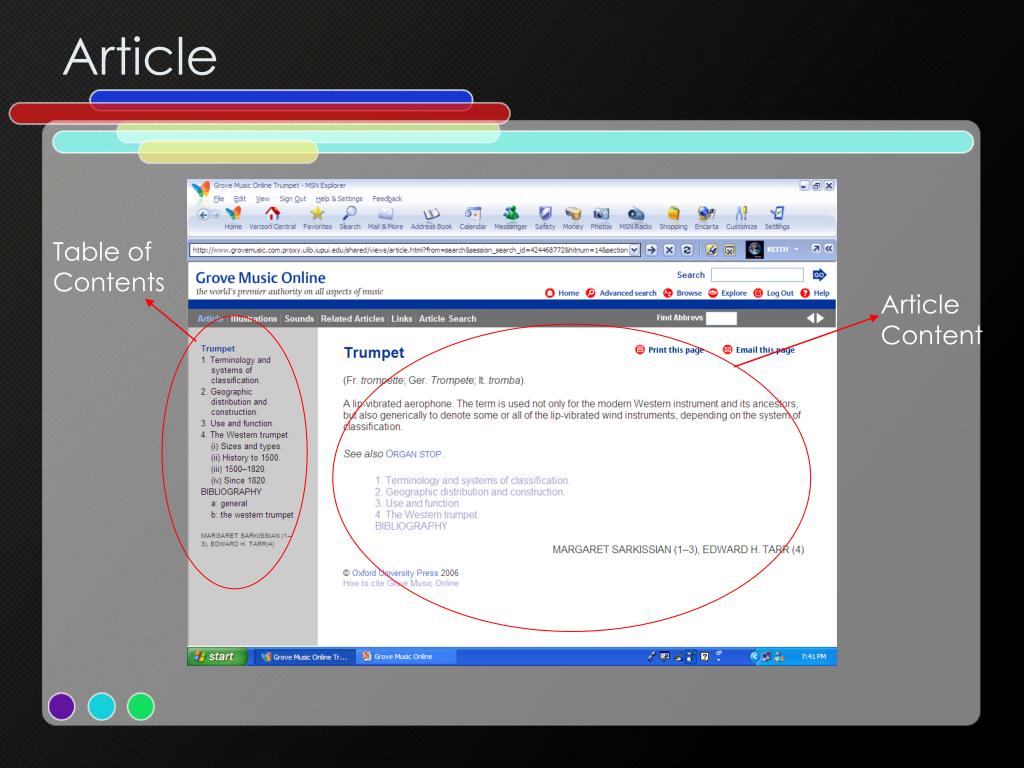Click the Windows start button
1024x768 pixels.
(217, 656)
